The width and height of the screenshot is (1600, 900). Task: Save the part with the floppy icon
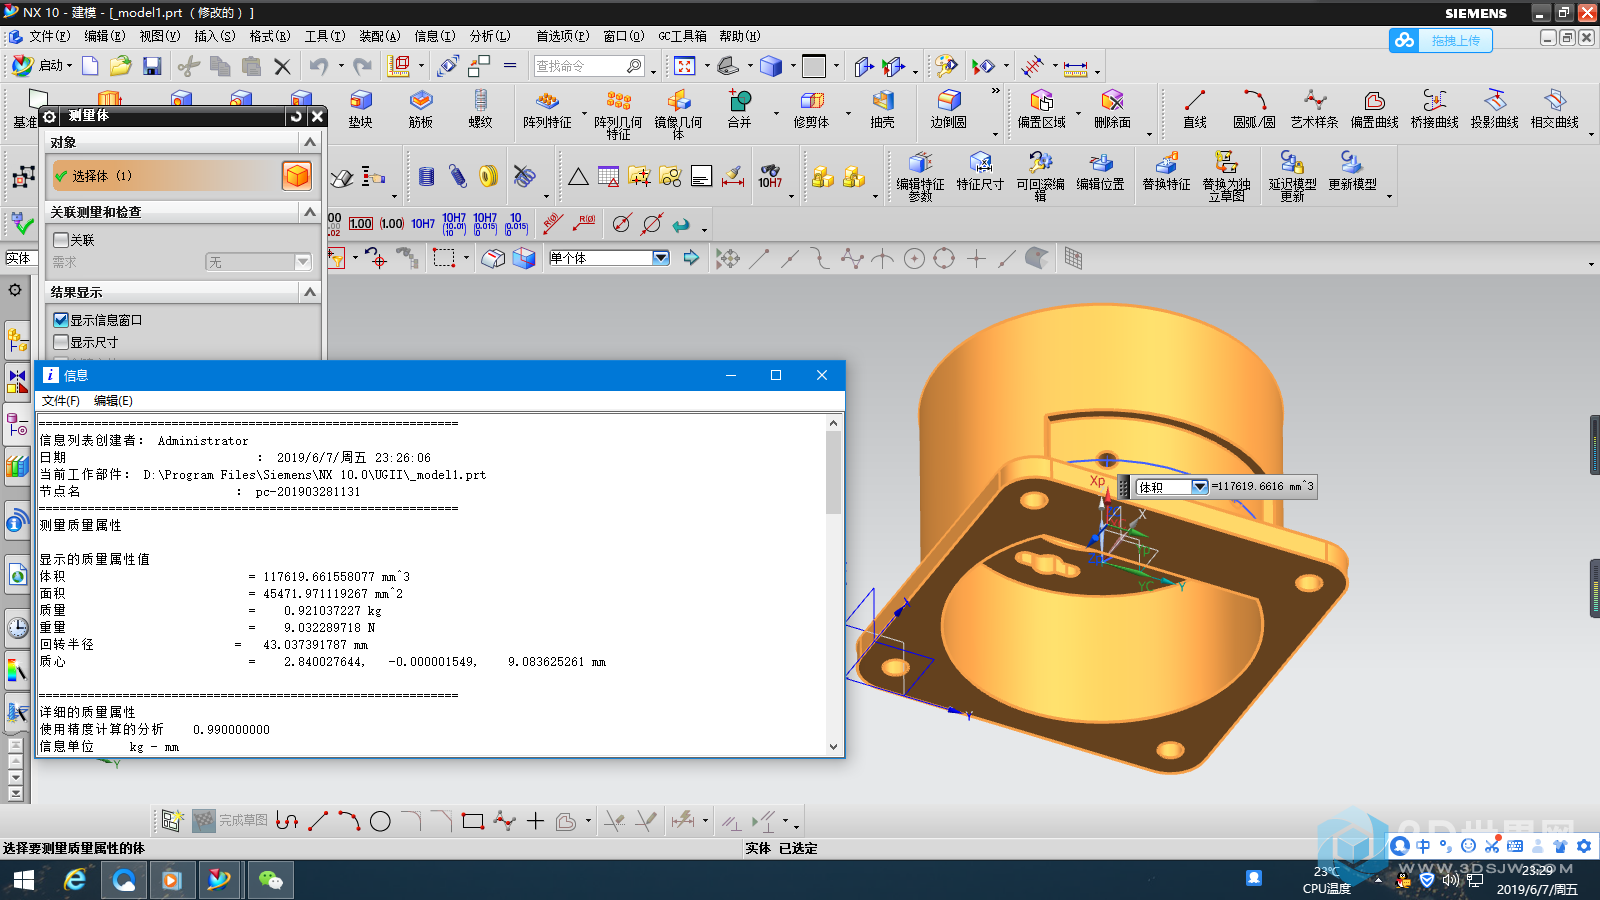click(x=152, y=66)
